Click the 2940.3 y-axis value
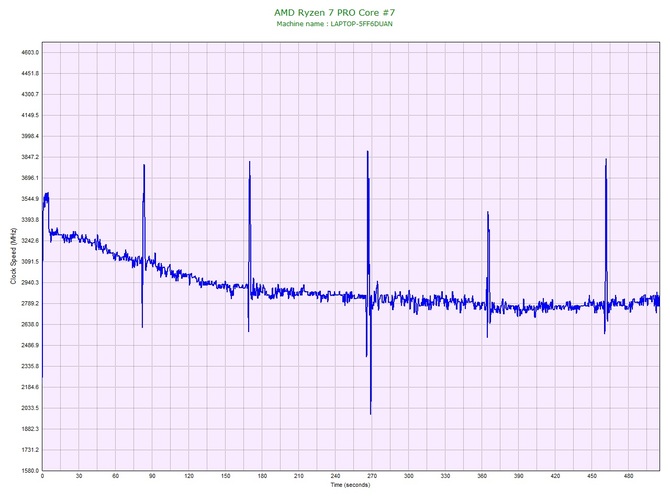 pyautogui.click(x=30, y=283)
